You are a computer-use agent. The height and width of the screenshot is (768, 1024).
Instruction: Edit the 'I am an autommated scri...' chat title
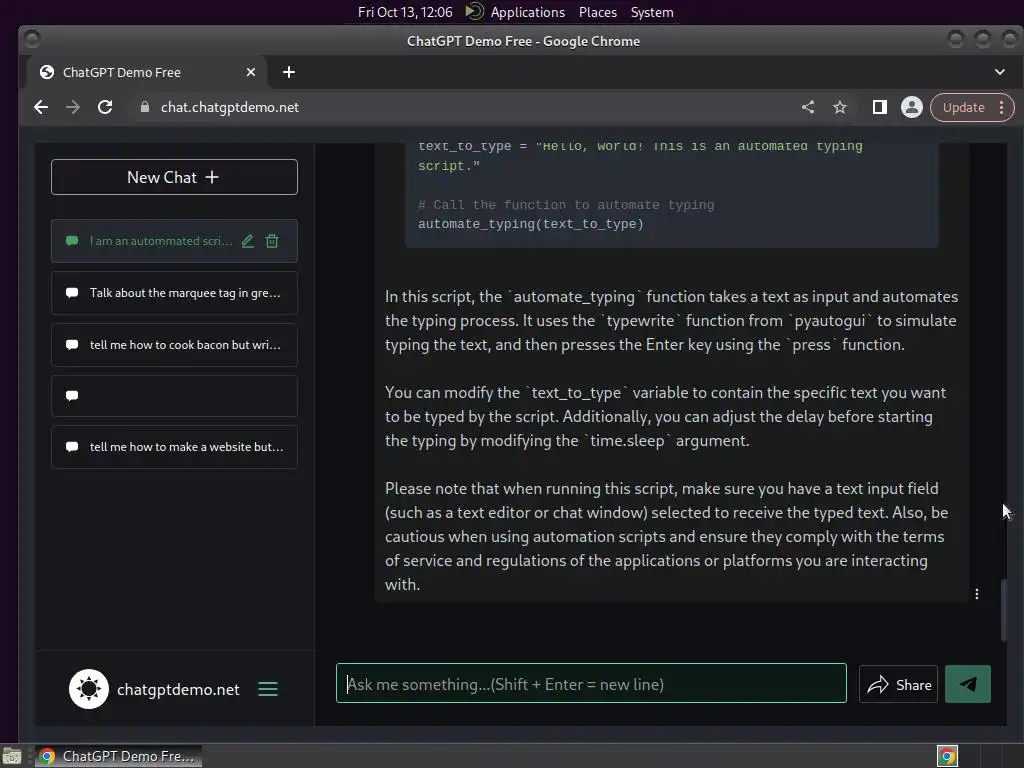pos(248,241)
